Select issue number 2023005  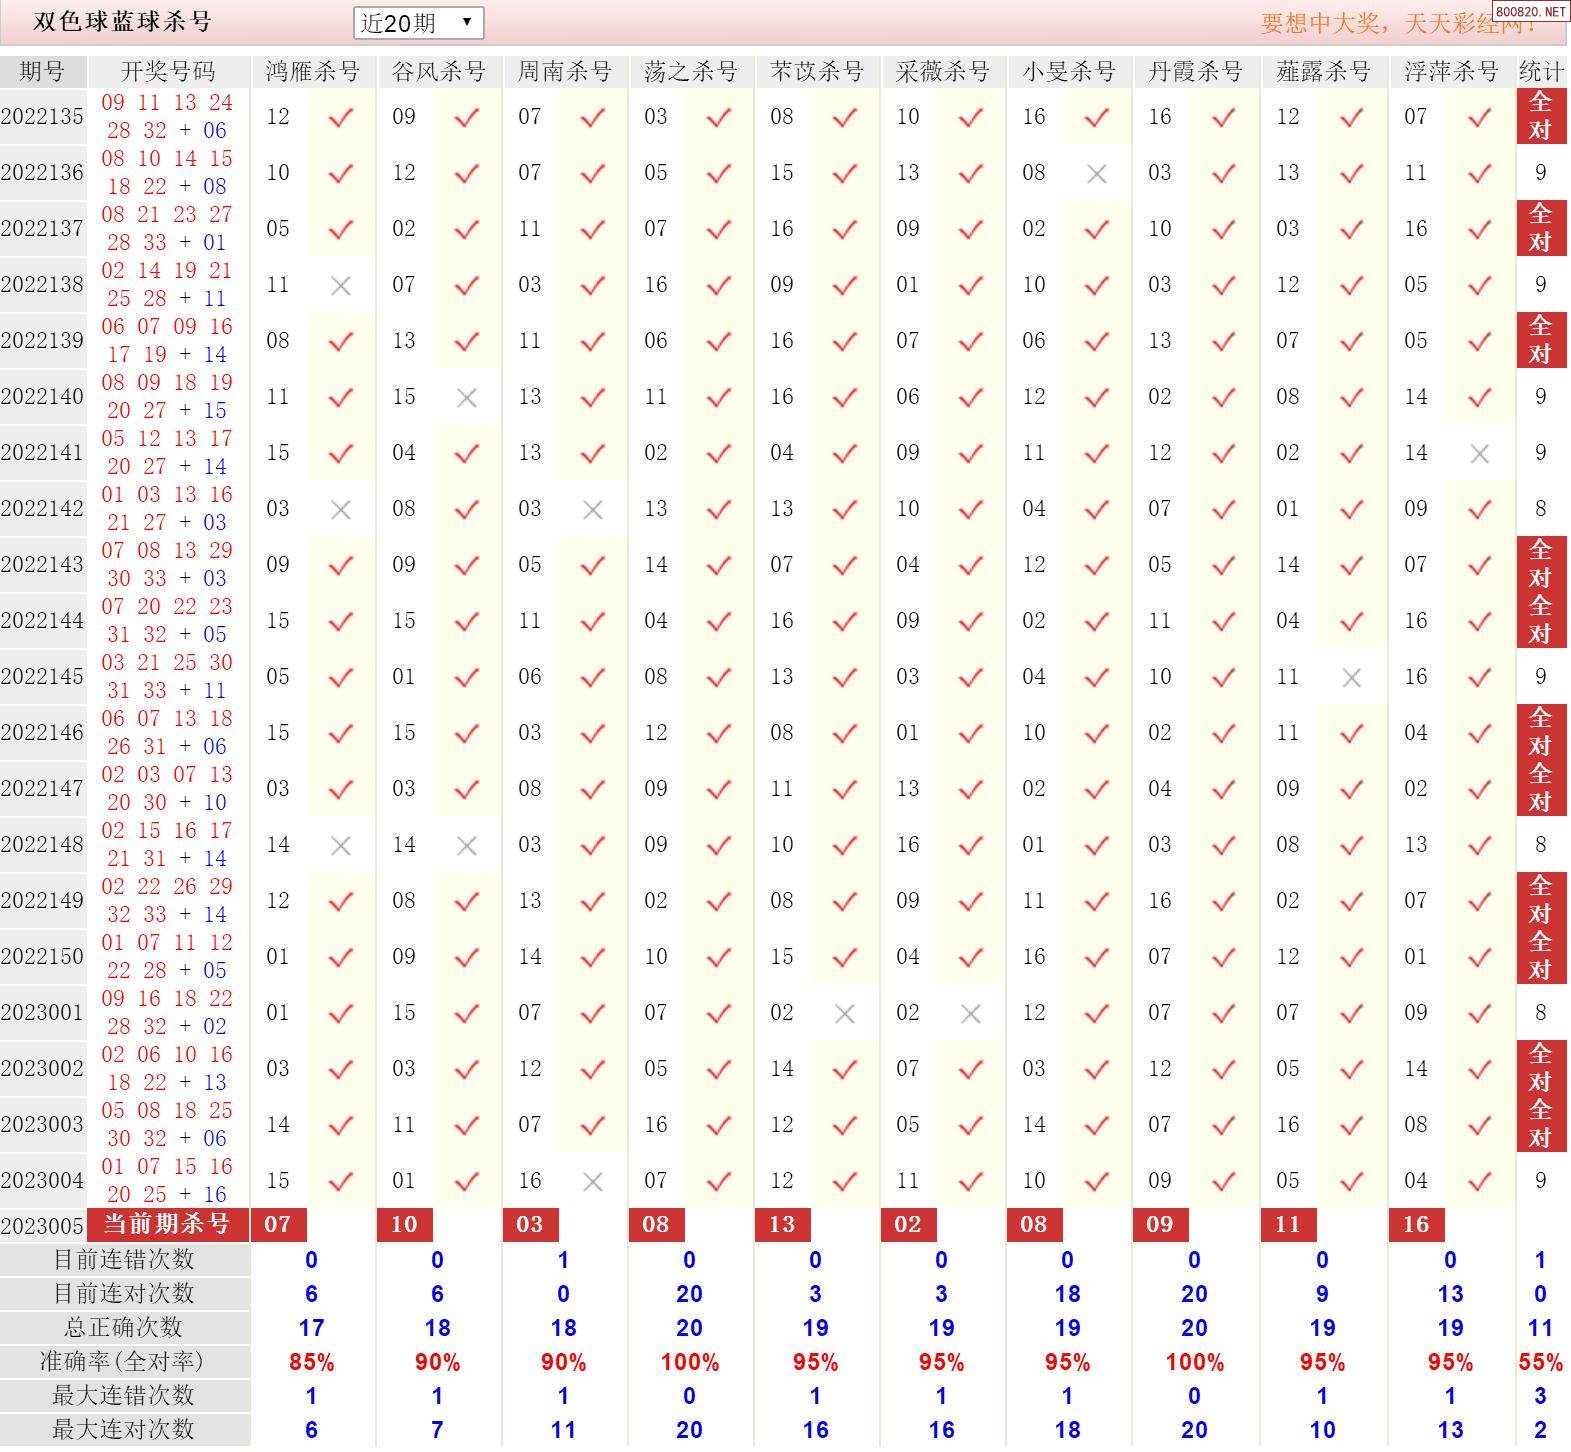[43, 1225]
